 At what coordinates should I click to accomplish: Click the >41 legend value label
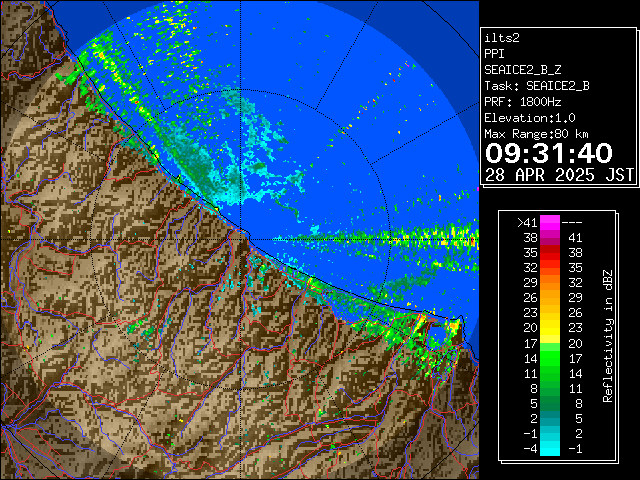click(527, 222)
